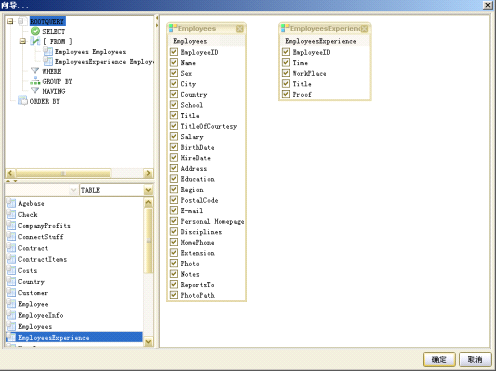Uncheck the PhotoPath field checkbox
Screen dimensions: 497x371
tap(174, 295)
